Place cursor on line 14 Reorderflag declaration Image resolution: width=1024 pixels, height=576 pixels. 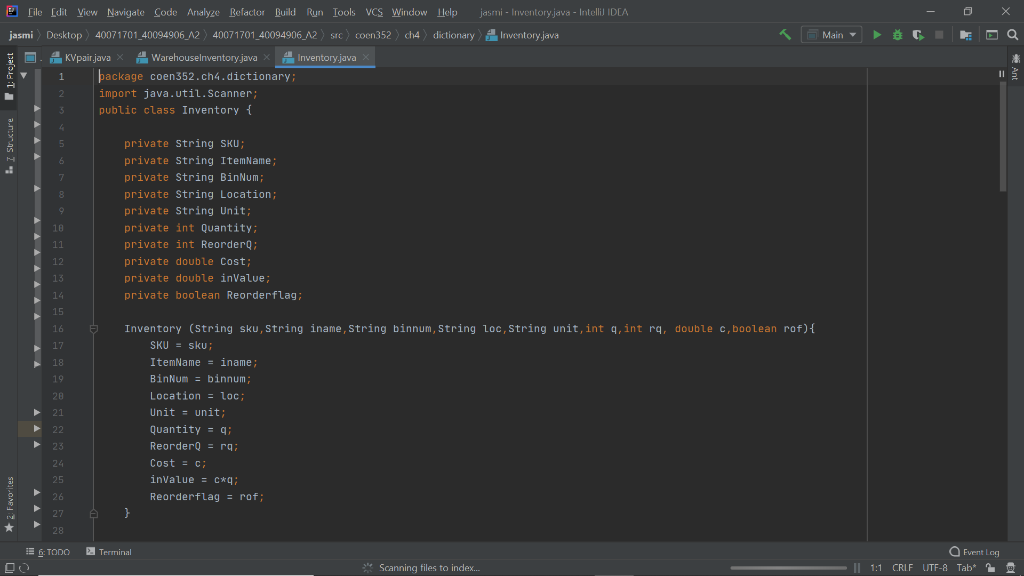tap(213, 295)
